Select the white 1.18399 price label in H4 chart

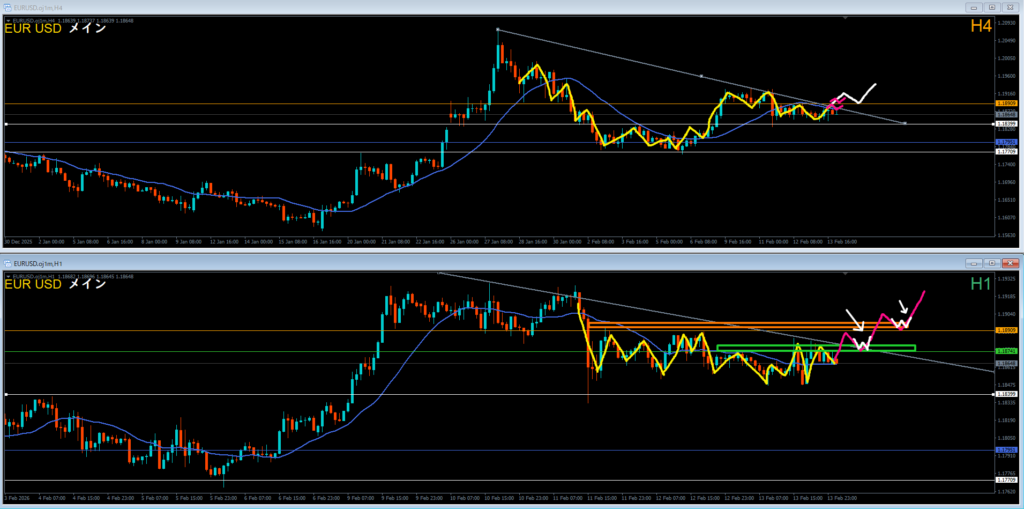(1004, 123)
